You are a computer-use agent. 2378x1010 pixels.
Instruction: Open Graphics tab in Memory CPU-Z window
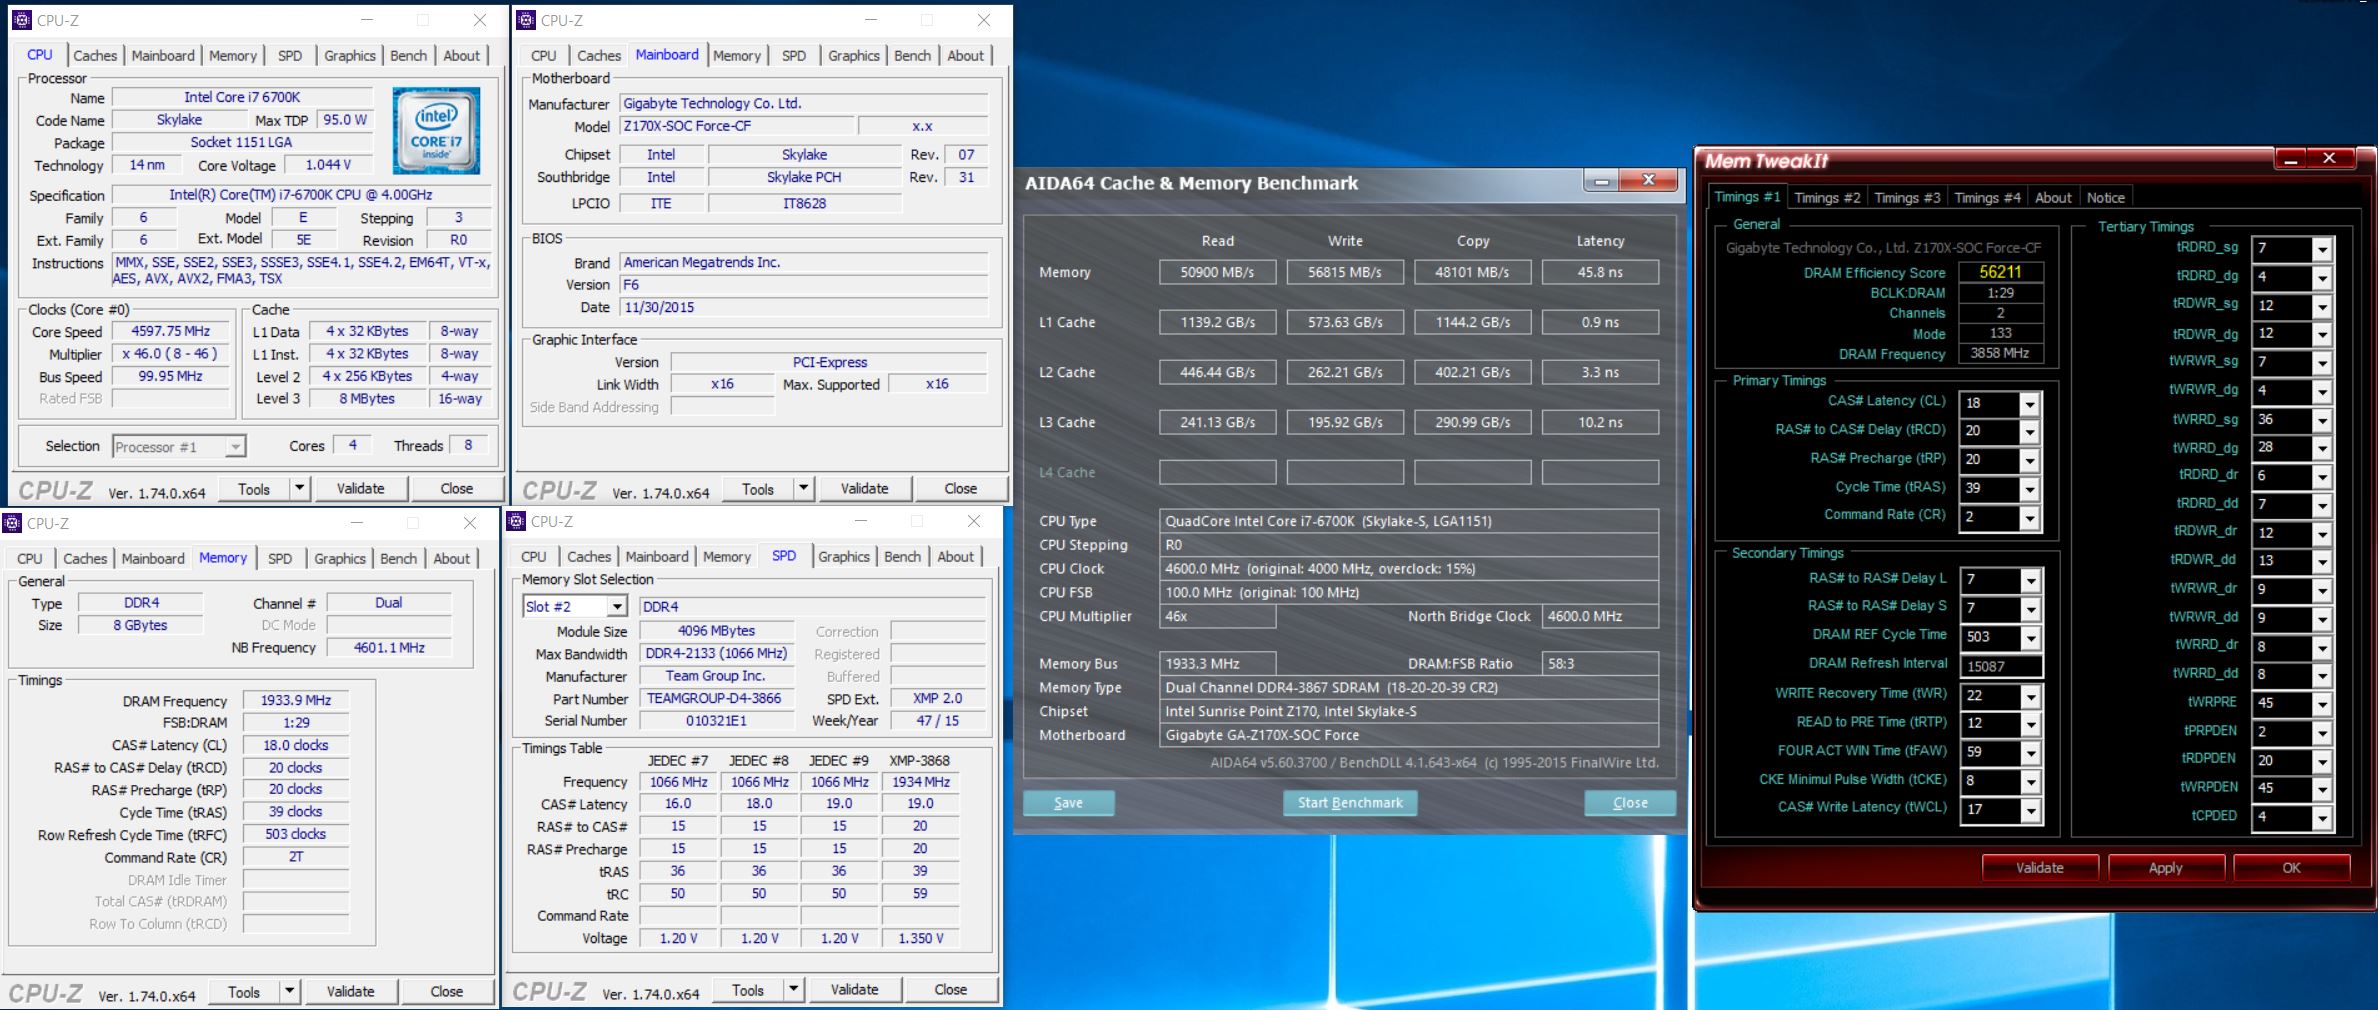pos(340,559)
